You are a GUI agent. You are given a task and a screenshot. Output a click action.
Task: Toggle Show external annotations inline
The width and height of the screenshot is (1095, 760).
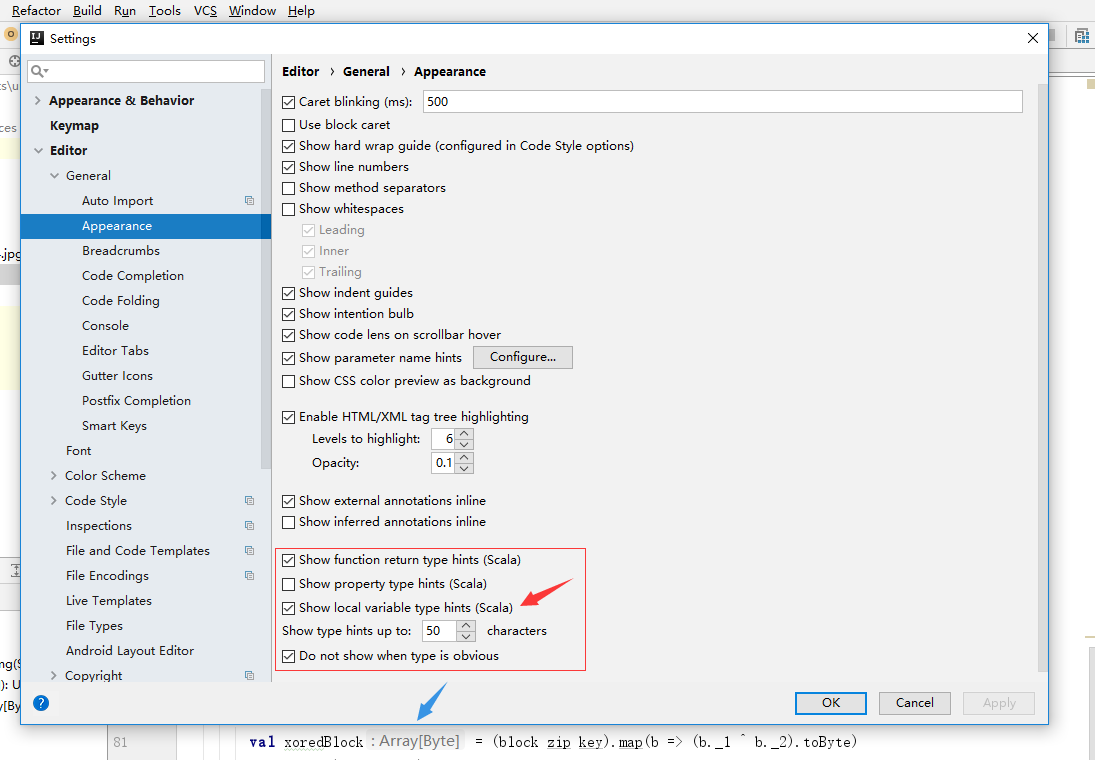tap(288, 501)
